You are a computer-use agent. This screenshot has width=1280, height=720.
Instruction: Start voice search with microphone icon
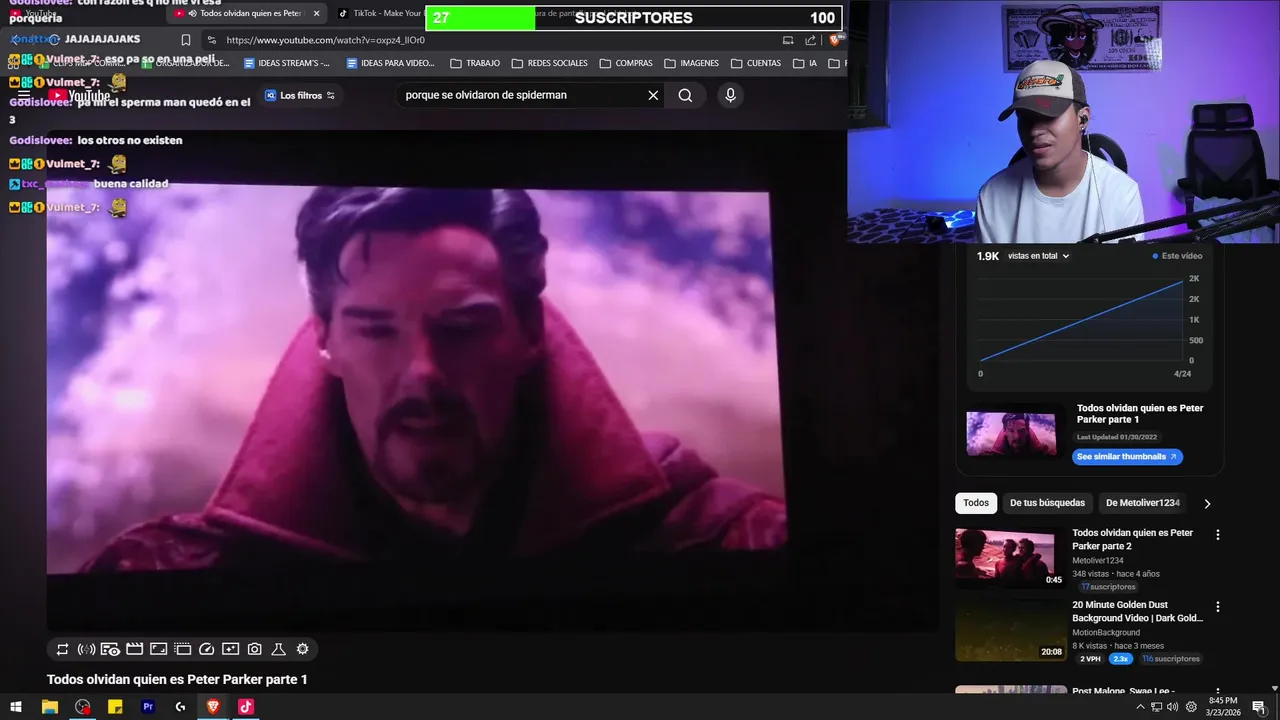coord(730,95)
